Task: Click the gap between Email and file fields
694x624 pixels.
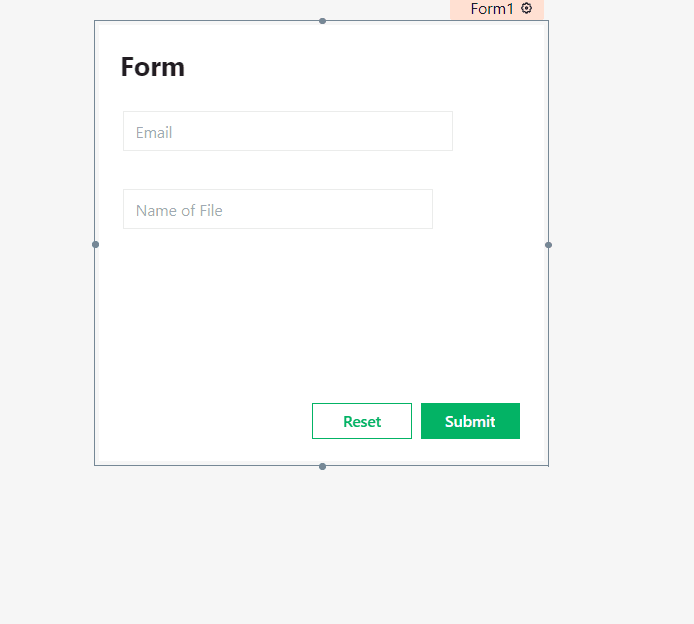Action: pyautogui.click(x=287, y=170)
